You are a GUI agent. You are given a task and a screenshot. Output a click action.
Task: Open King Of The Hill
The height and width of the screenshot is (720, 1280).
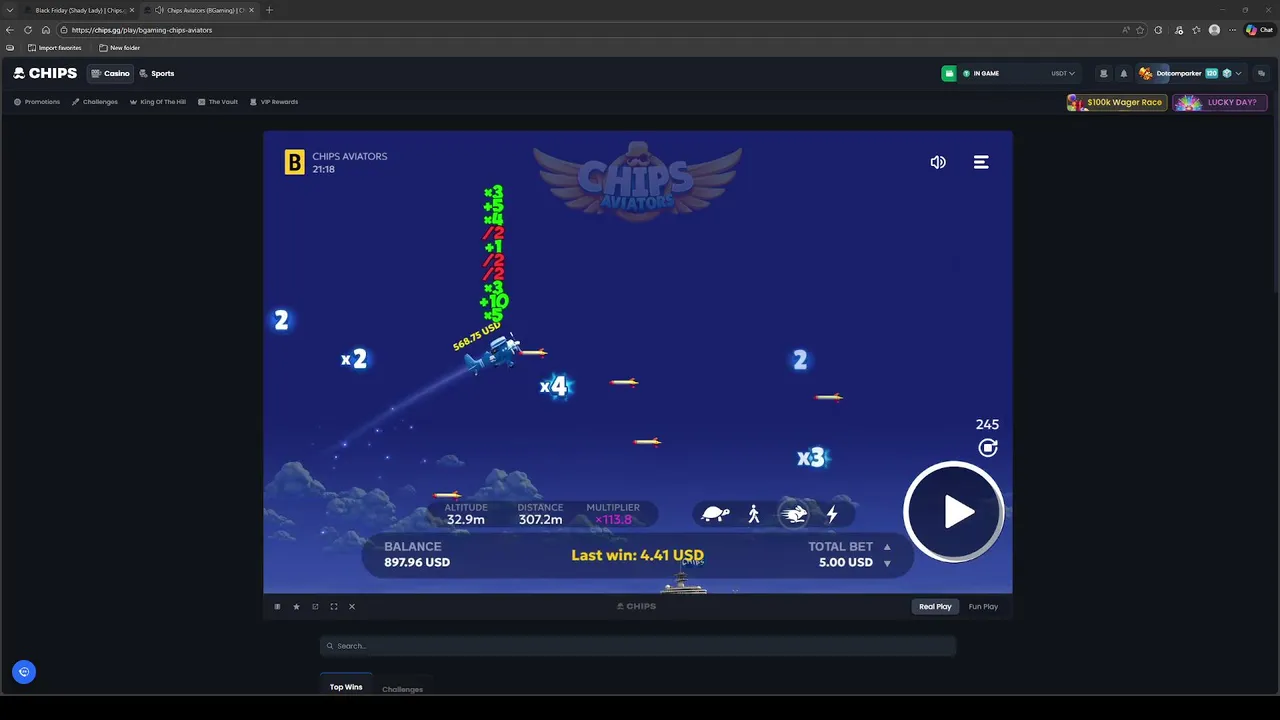158,102
